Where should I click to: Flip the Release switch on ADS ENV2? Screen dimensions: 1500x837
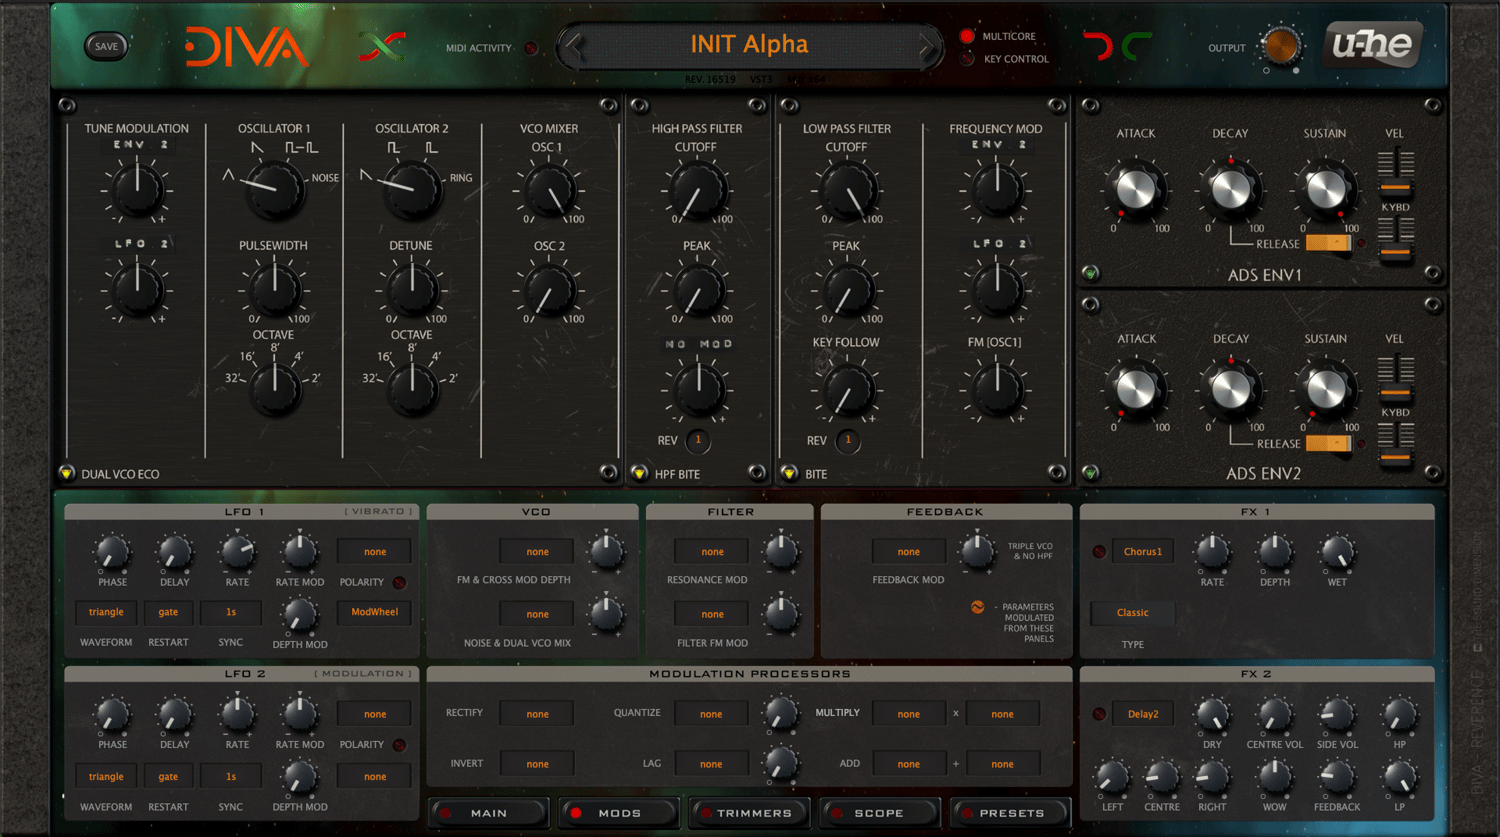click(1328, 443)
